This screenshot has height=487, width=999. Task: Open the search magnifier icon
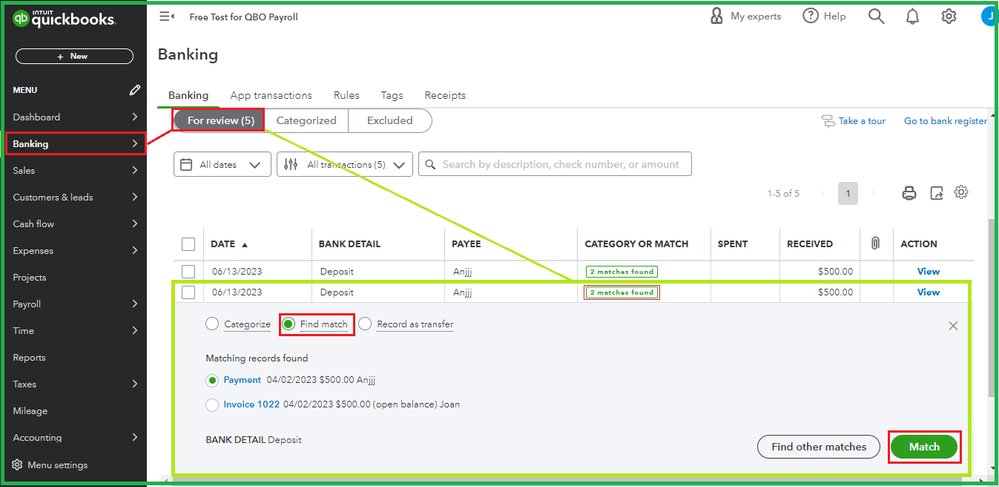click(877, 17)
